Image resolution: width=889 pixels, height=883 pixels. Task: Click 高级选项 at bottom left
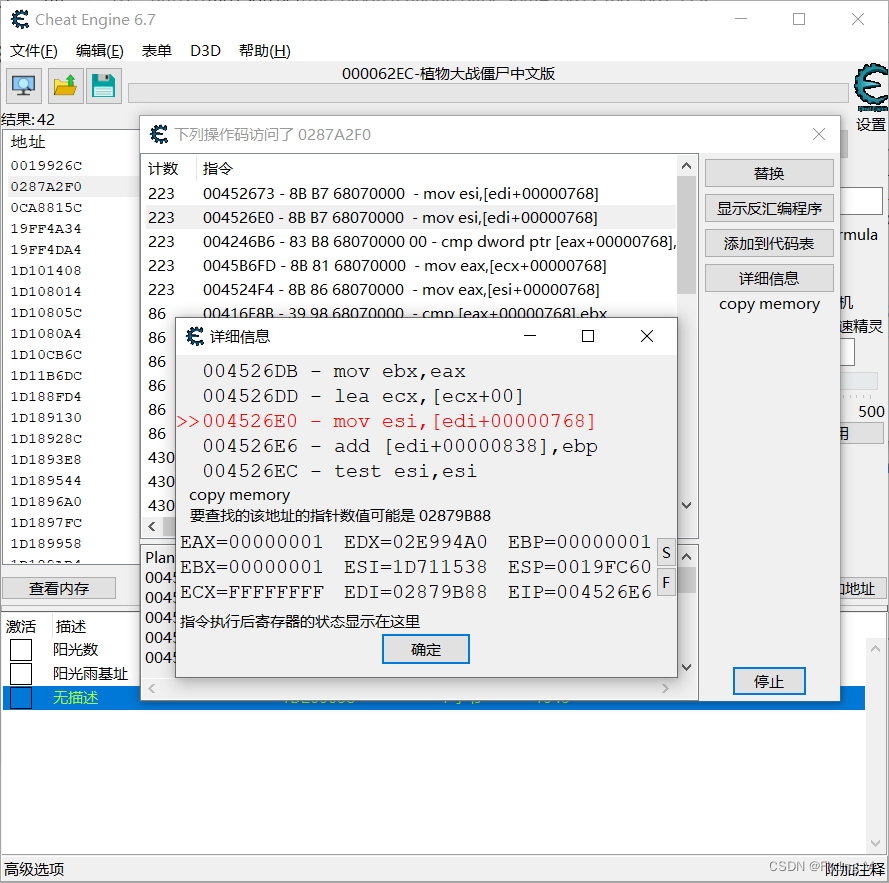[x=34, y=869]
